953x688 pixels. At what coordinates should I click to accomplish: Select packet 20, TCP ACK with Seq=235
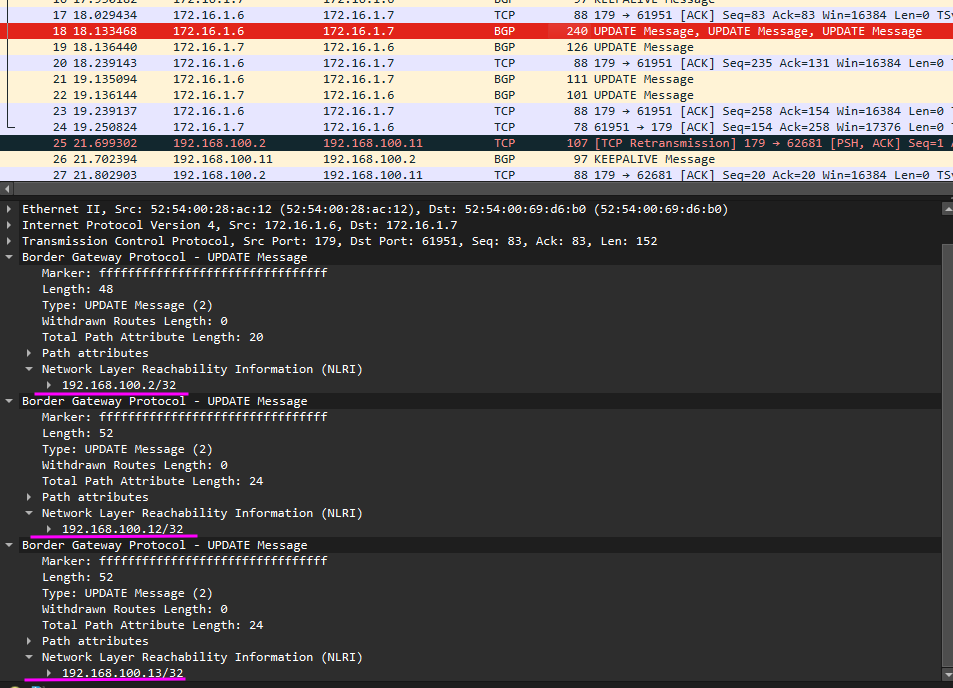point(476,63)
